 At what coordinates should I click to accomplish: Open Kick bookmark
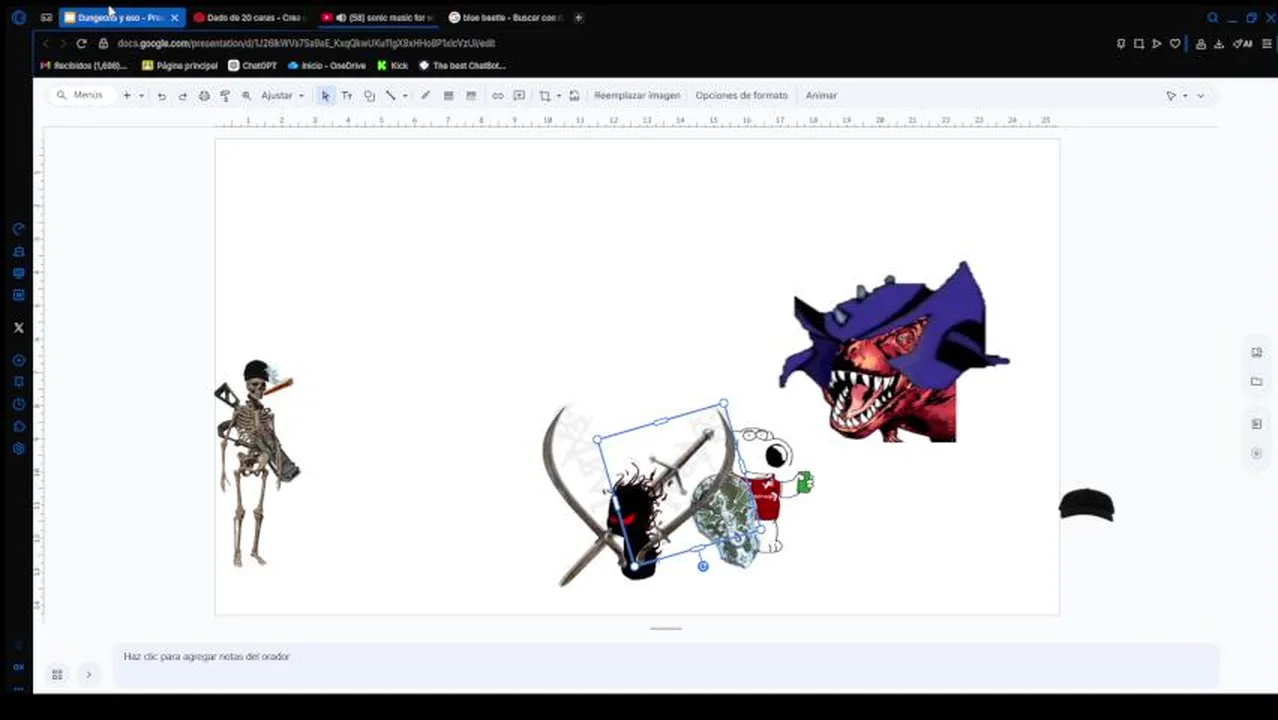coord(392,66)
